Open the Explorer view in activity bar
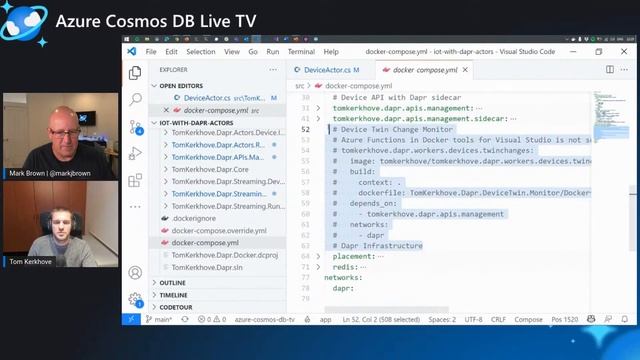The height and width of the screenshot is (360, 640). [x=135, y=73]
